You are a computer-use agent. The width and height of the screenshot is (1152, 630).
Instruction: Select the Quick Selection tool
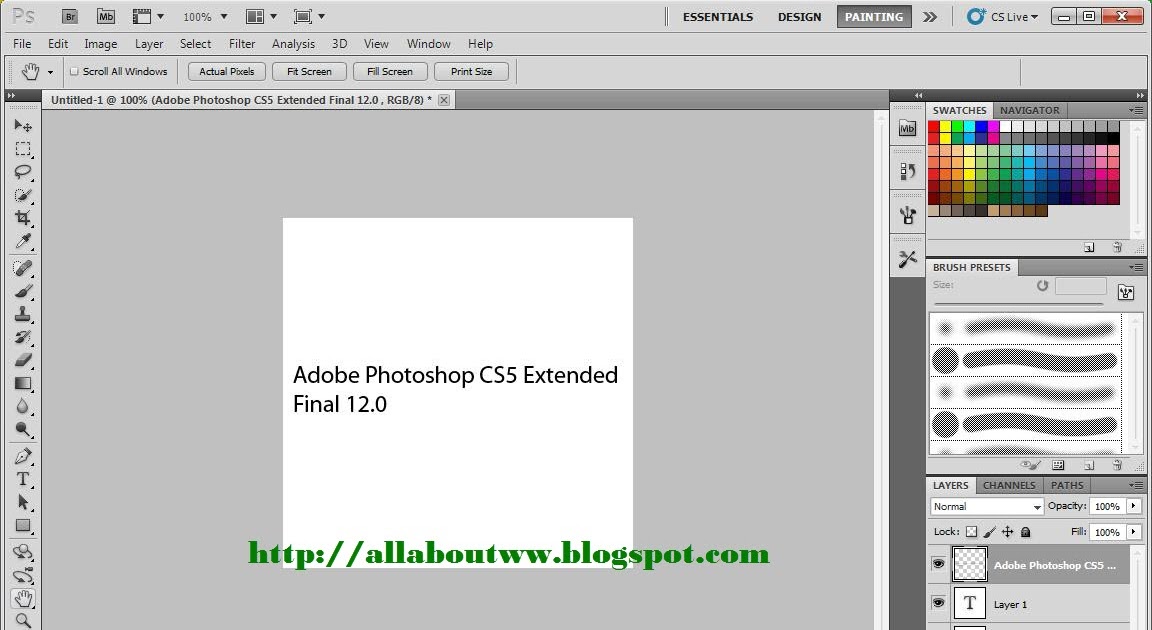tap(23, 195)
